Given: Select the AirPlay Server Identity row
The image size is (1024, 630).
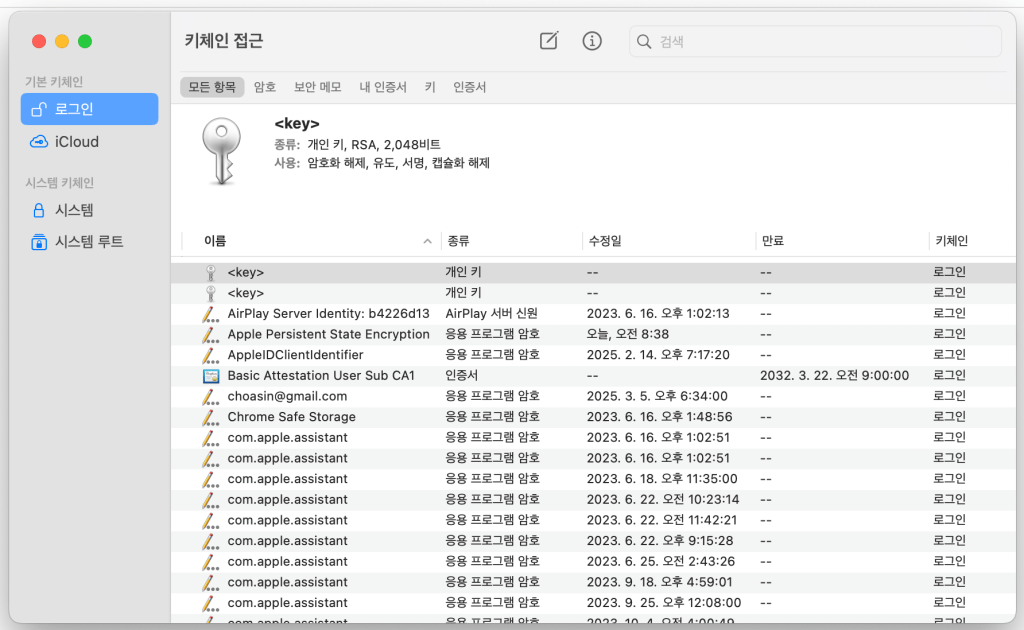Looking at the screenshot, I should [328, 313].
